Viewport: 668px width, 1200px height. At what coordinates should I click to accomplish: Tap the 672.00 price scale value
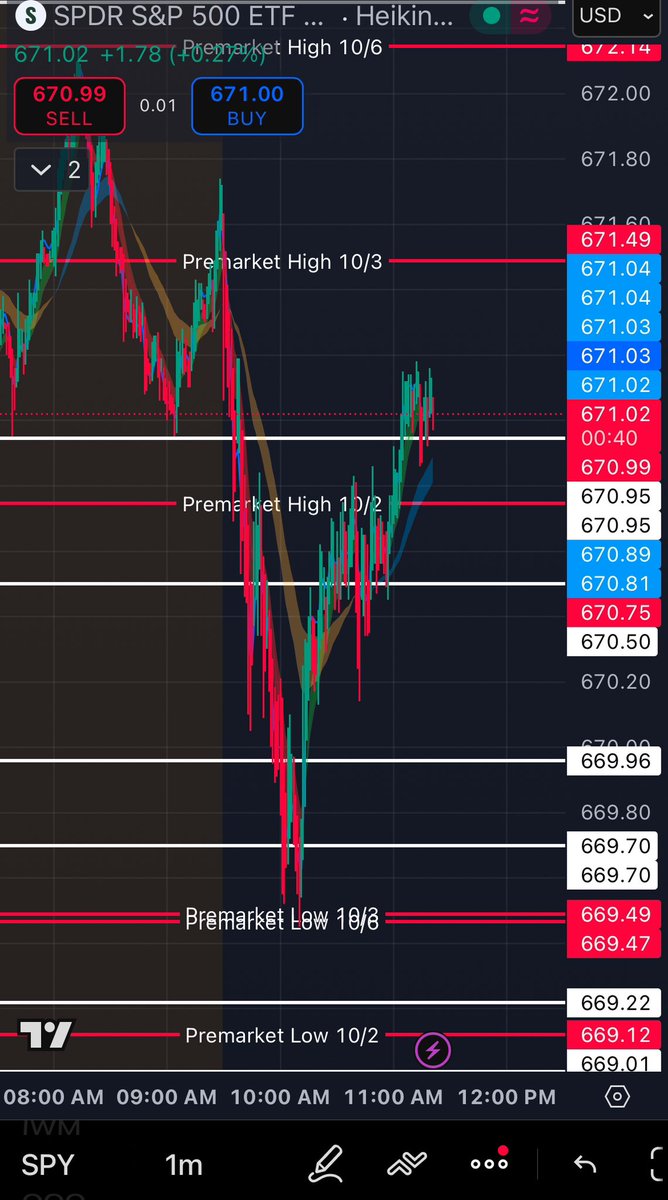point(615,94)
